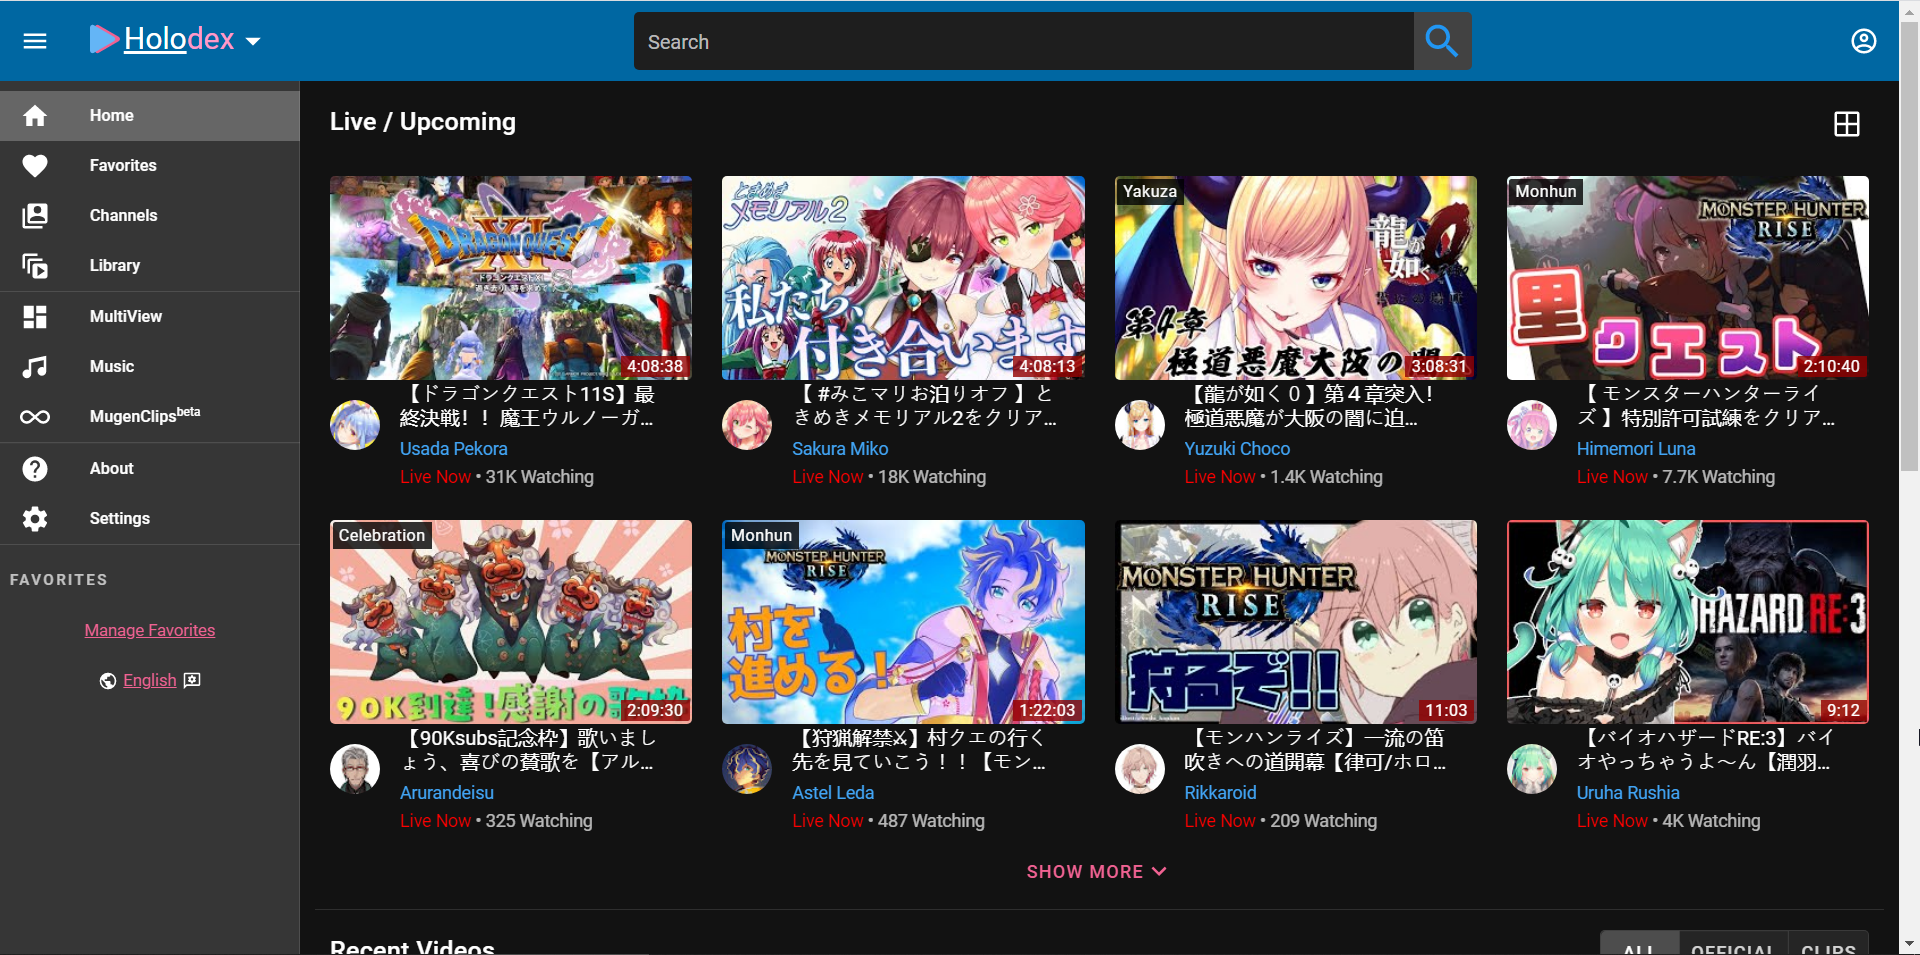Open Channels in the sidebar
Viewport: 1920px width, 955px height.
coord(150,216)
